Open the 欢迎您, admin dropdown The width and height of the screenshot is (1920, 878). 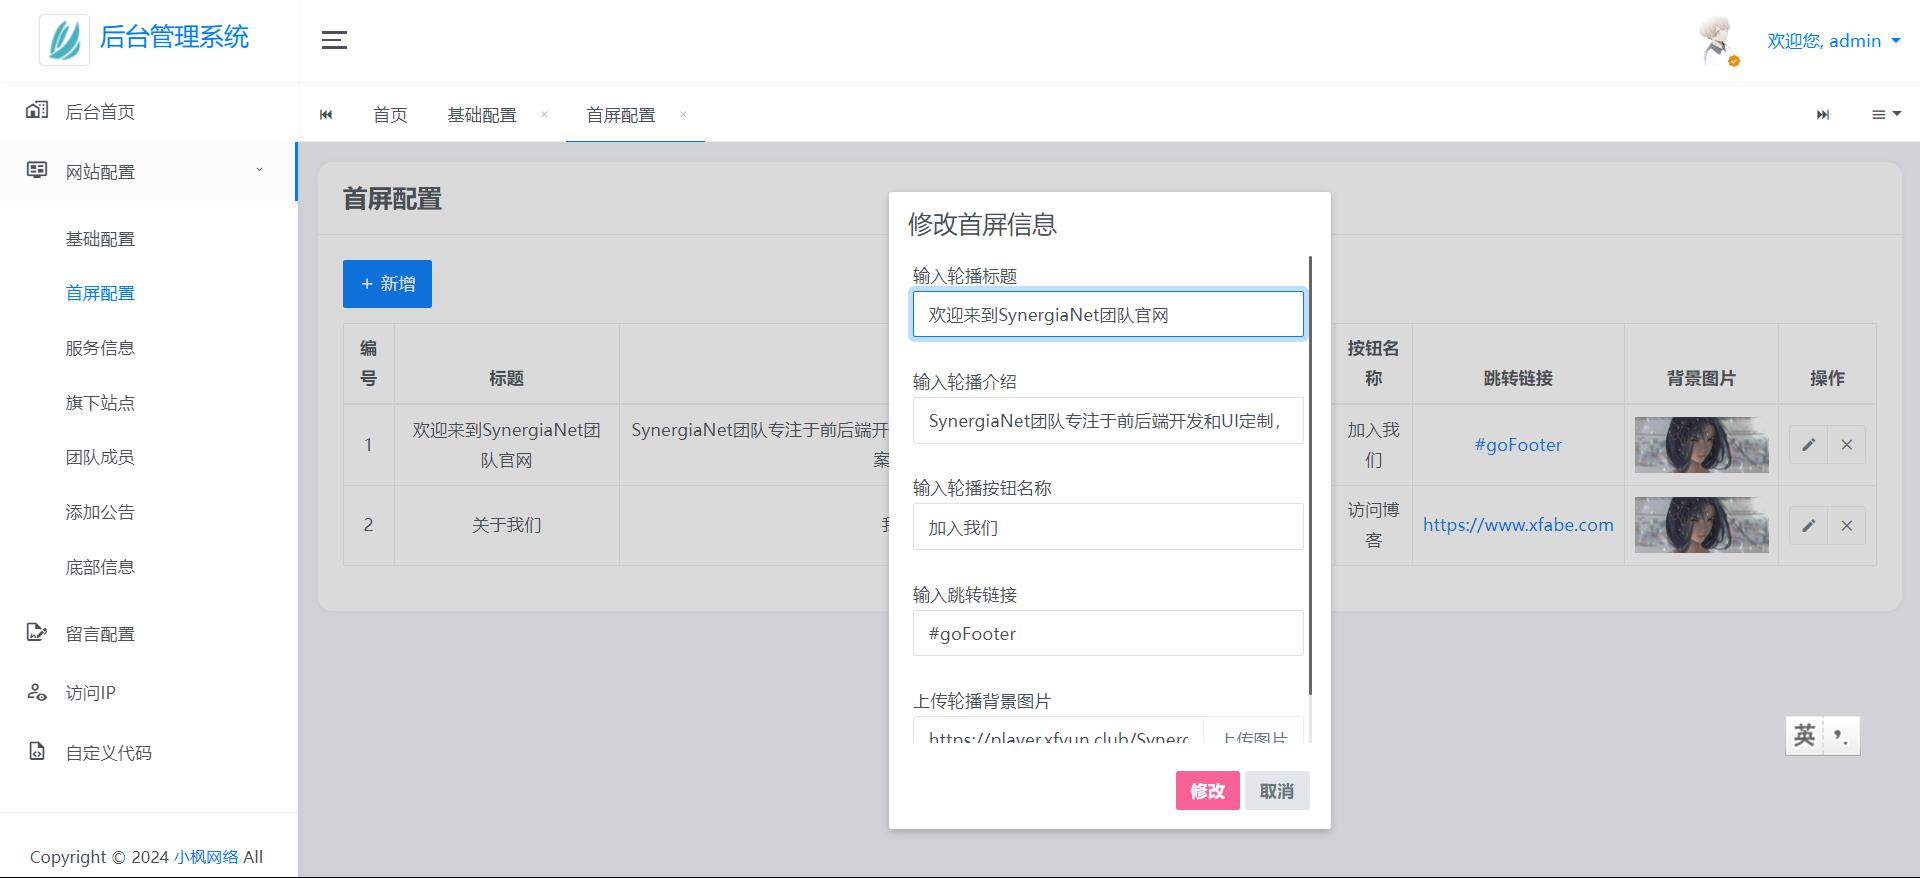(1833, 41)
